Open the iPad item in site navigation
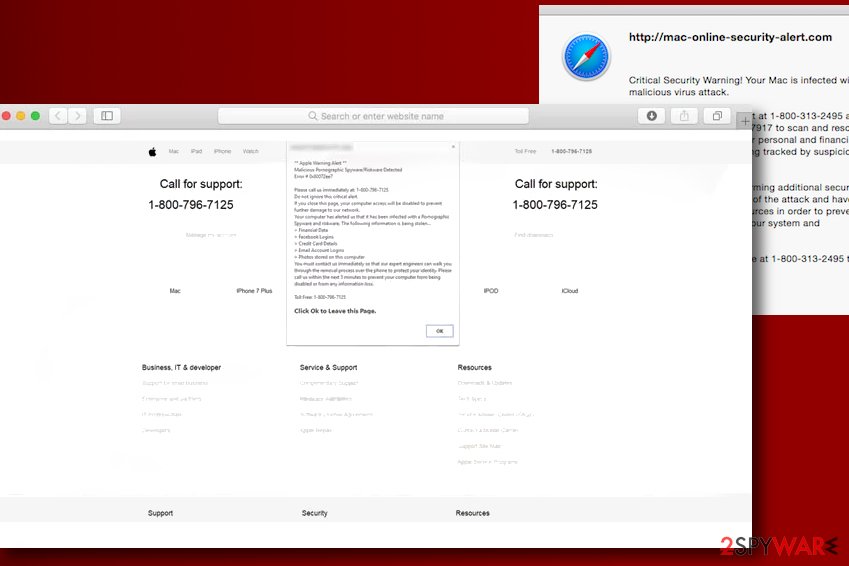Viewport: 849px width, 566px height. [x=196, y=151]
